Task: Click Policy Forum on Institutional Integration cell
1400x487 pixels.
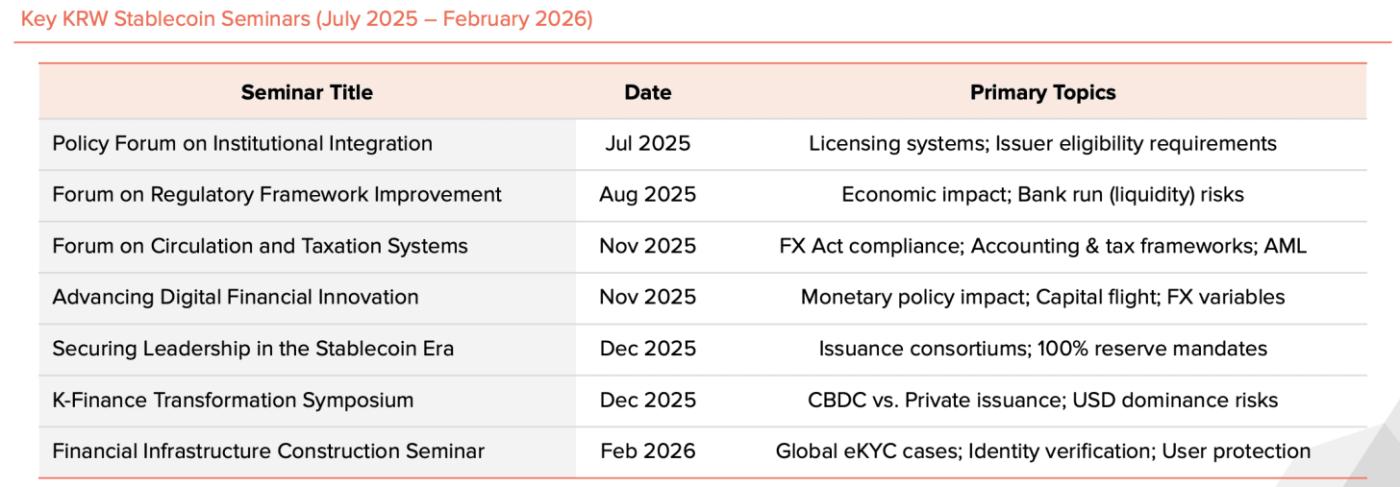Action: 242,144
